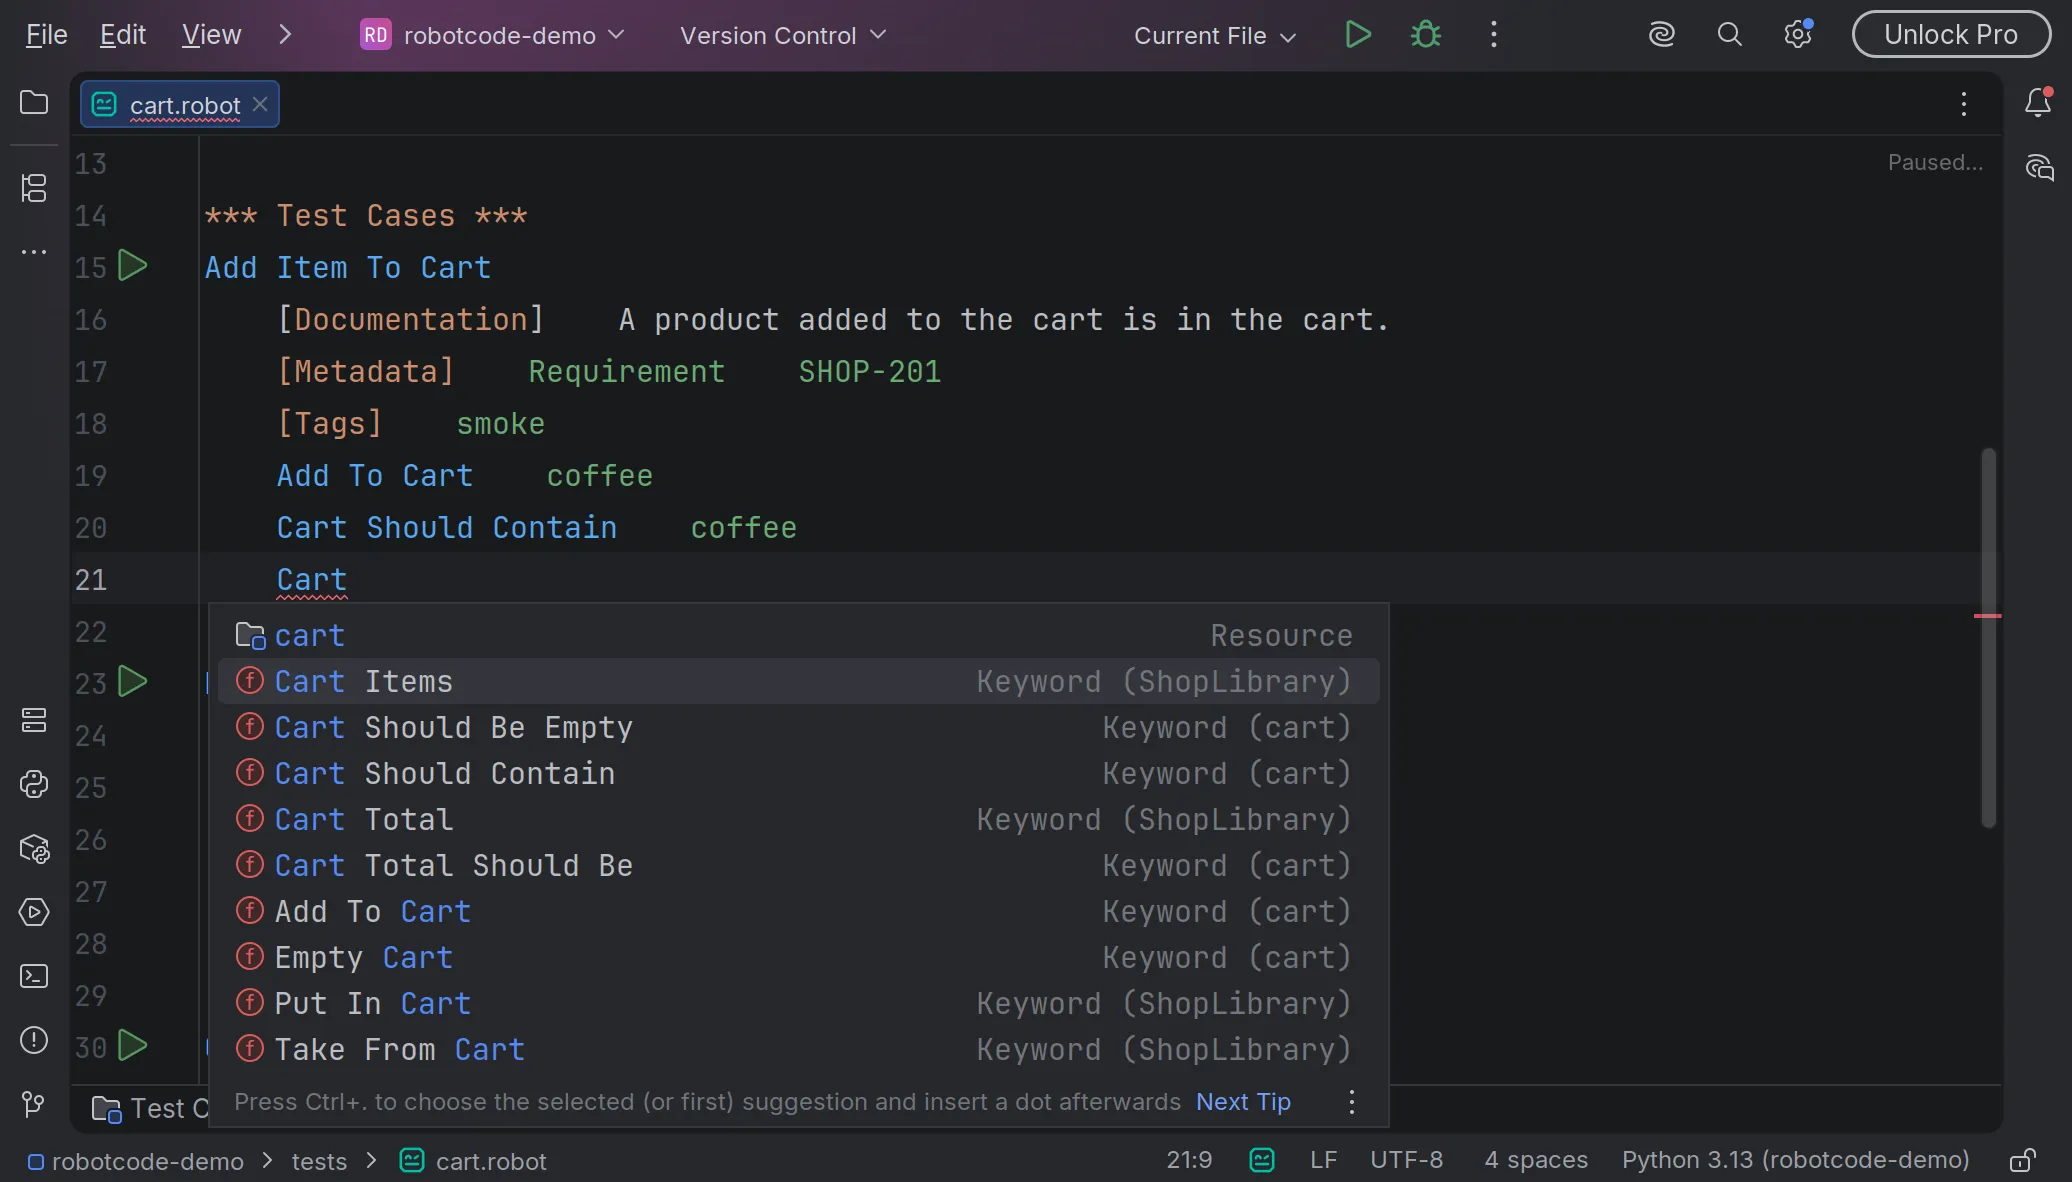The image size is (2072, 1182).
Task: Toggle the read-only lock icon in status bar
Action: (2023, 1160)
